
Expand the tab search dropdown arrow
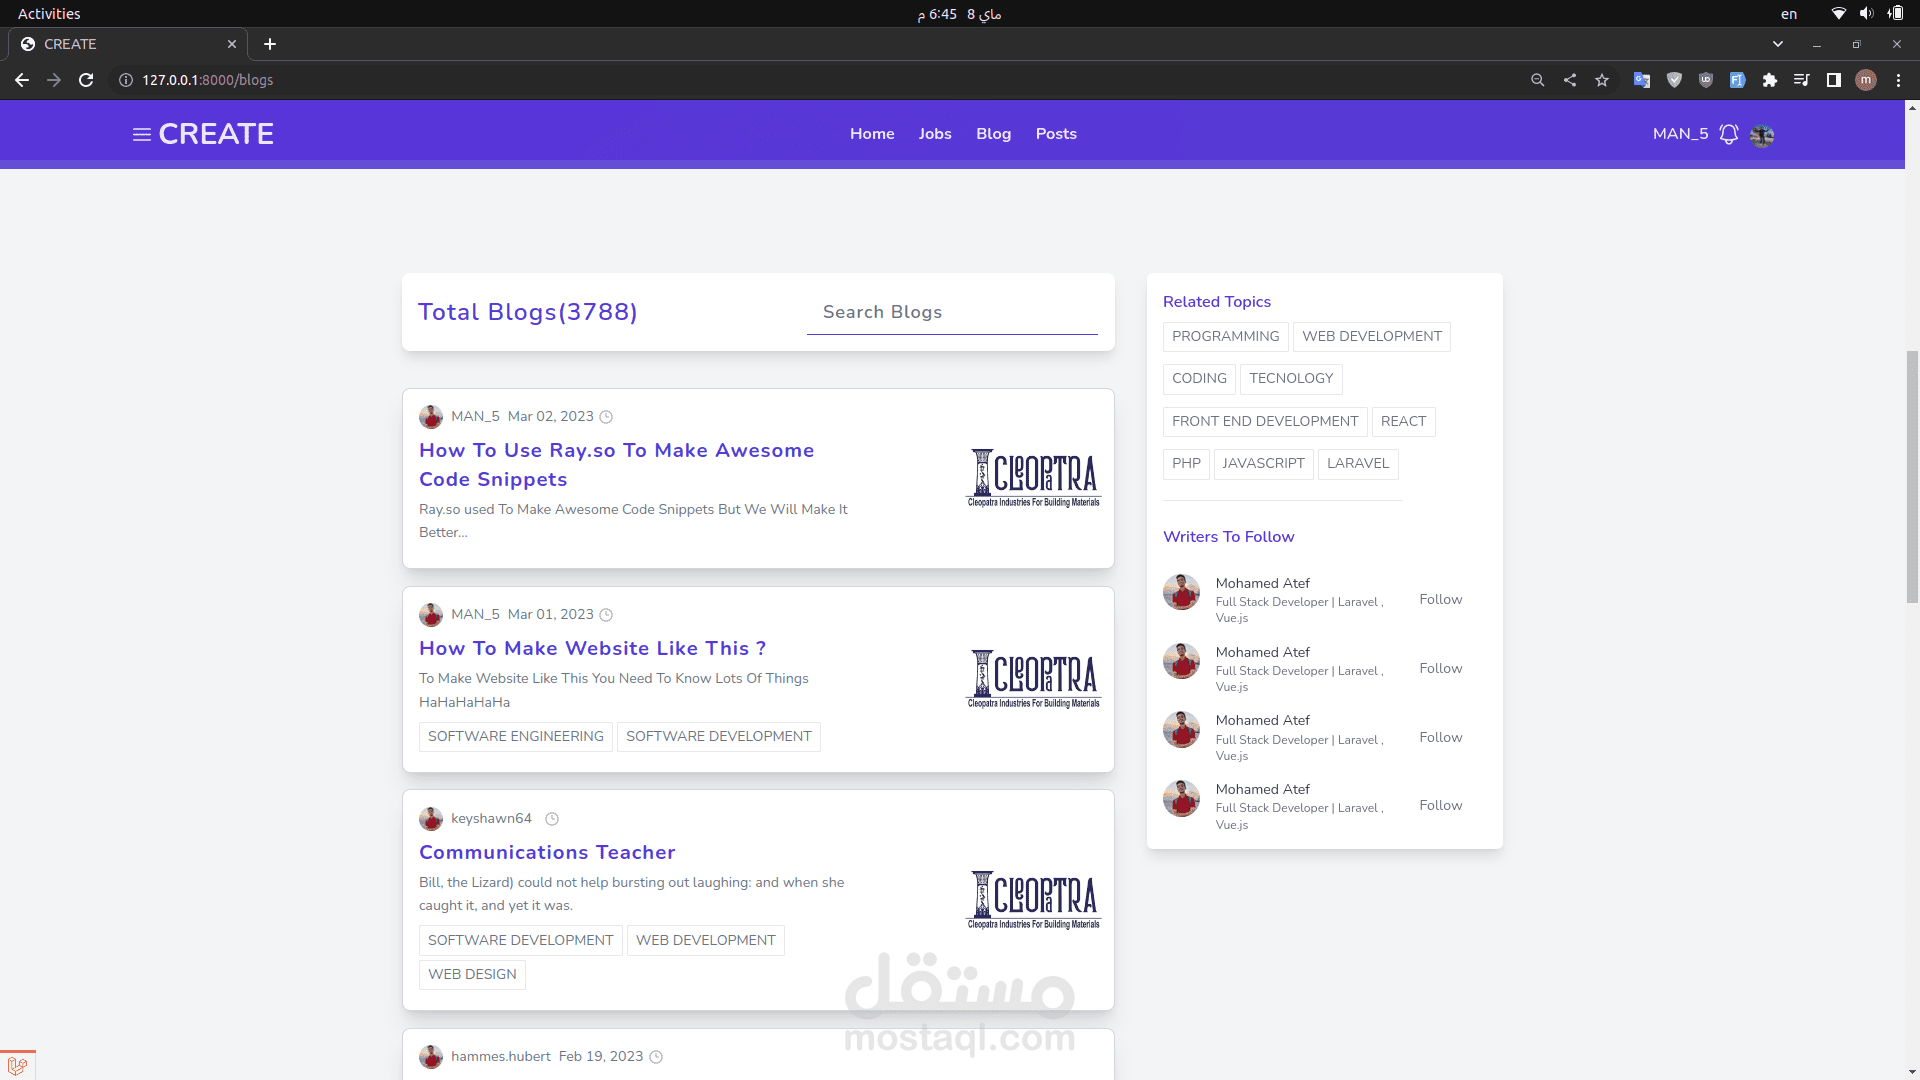[1777, 44]
